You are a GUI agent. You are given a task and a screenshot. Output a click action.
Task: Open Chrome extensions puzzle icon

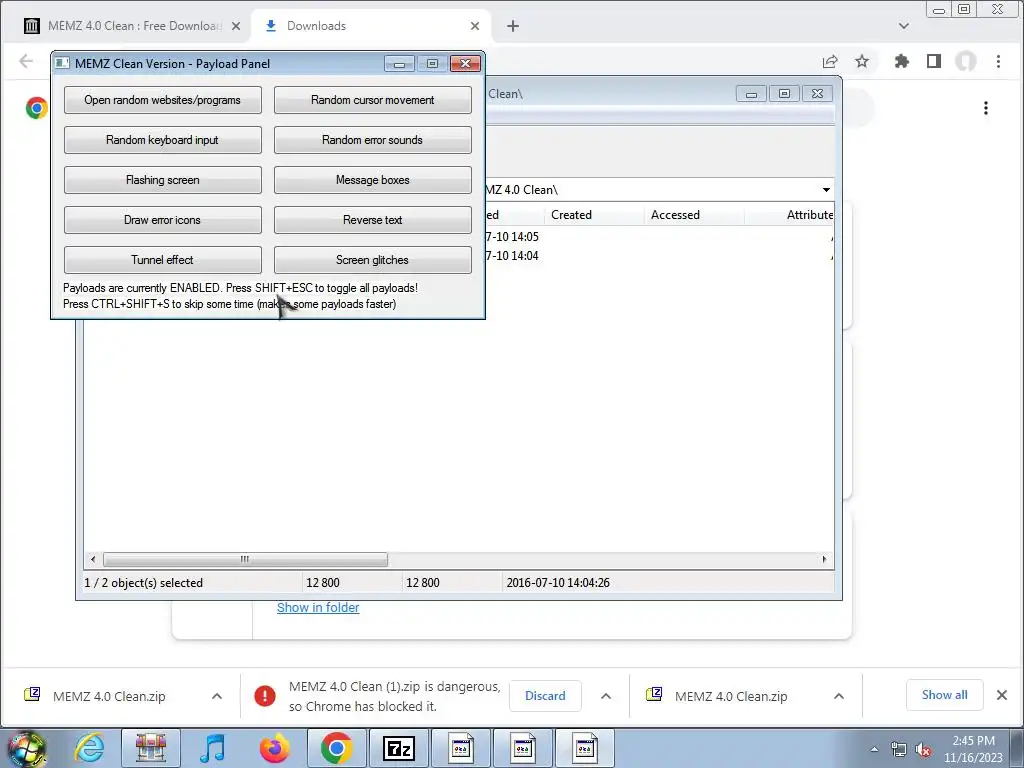coord(902,61)
